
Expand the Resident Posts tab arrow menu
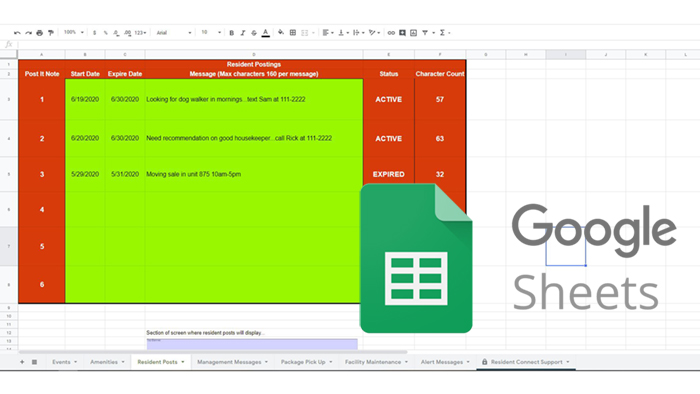click(183, 362)
